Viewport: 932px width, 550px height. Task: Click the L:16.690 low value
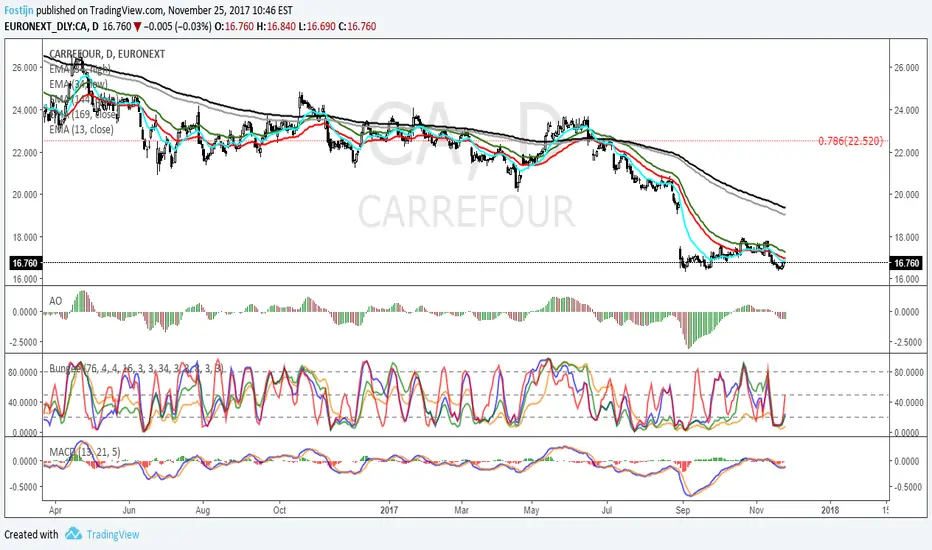point(317,26)
